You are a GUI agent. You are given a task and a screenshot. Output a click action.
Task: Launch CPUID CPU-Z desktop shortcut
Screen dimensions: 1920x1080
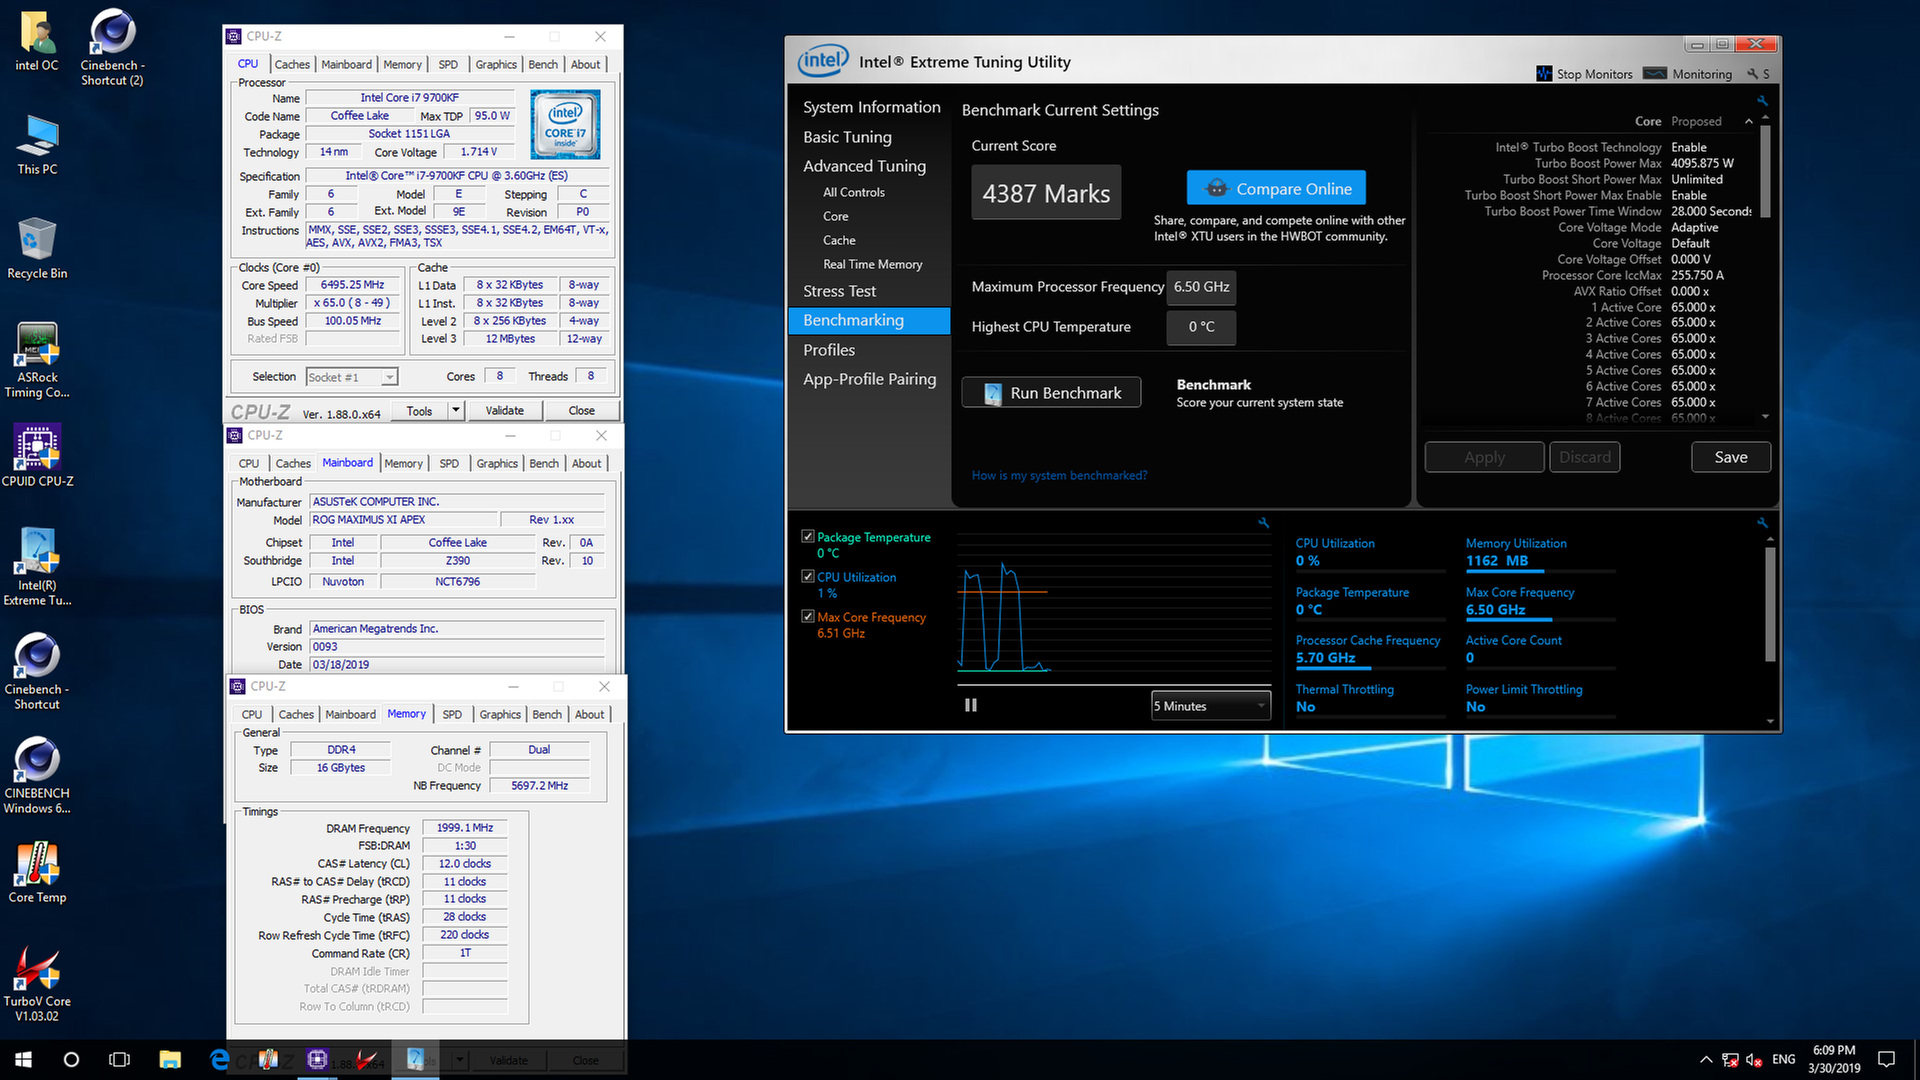37,455
